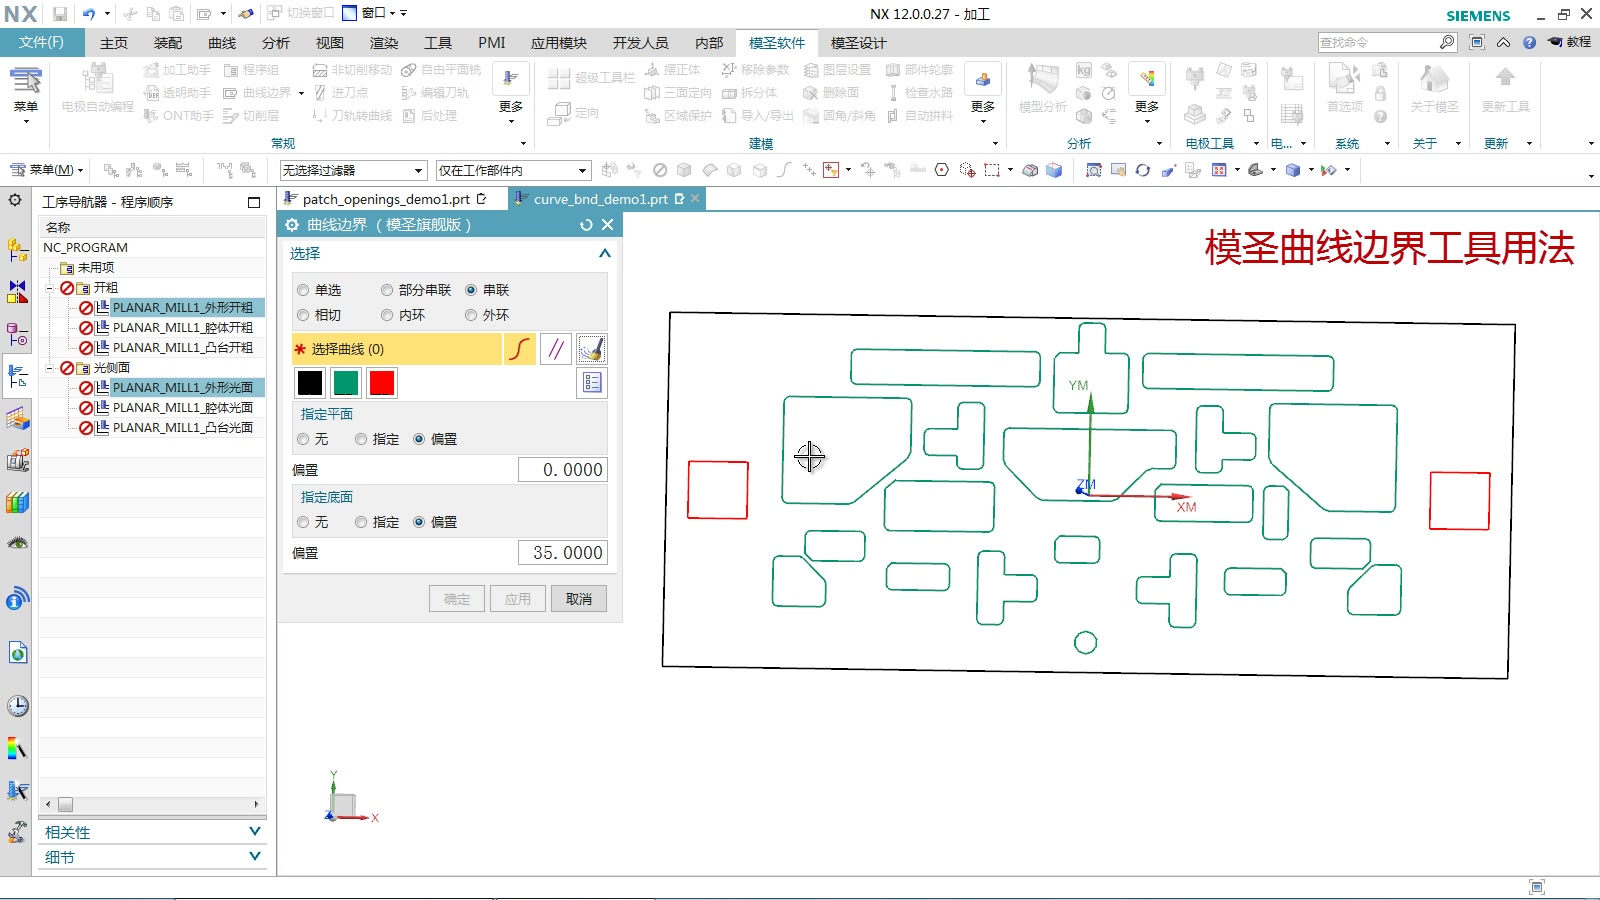
Task: Switch to the 应用模块 ribbon tab
Action: [x=559, y=42]
